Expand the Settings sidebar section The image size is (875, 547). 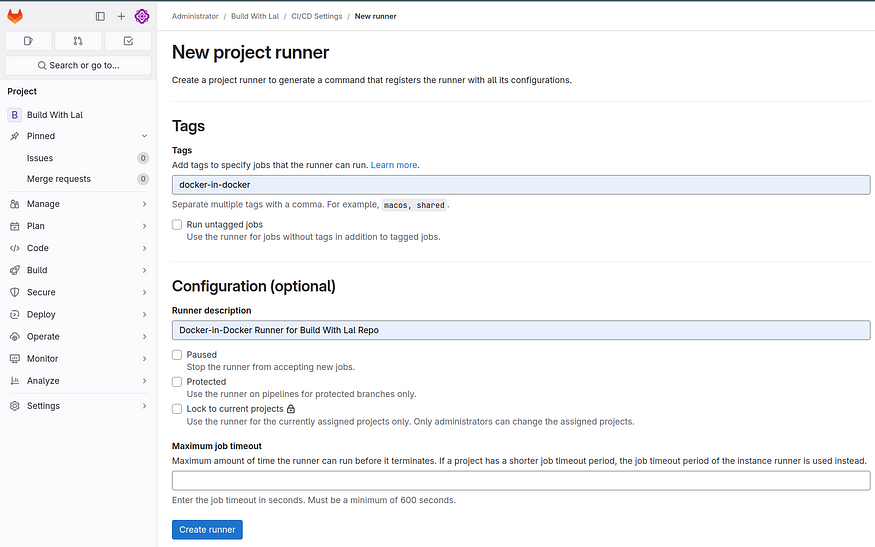[78, 406]
